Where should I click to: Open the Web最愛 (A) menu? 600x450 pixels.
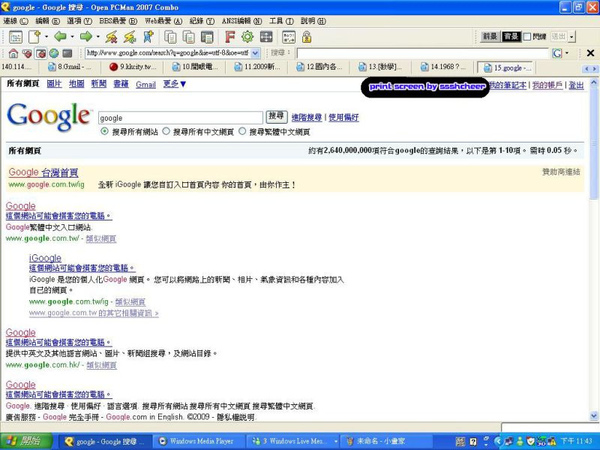pos(163,21)
